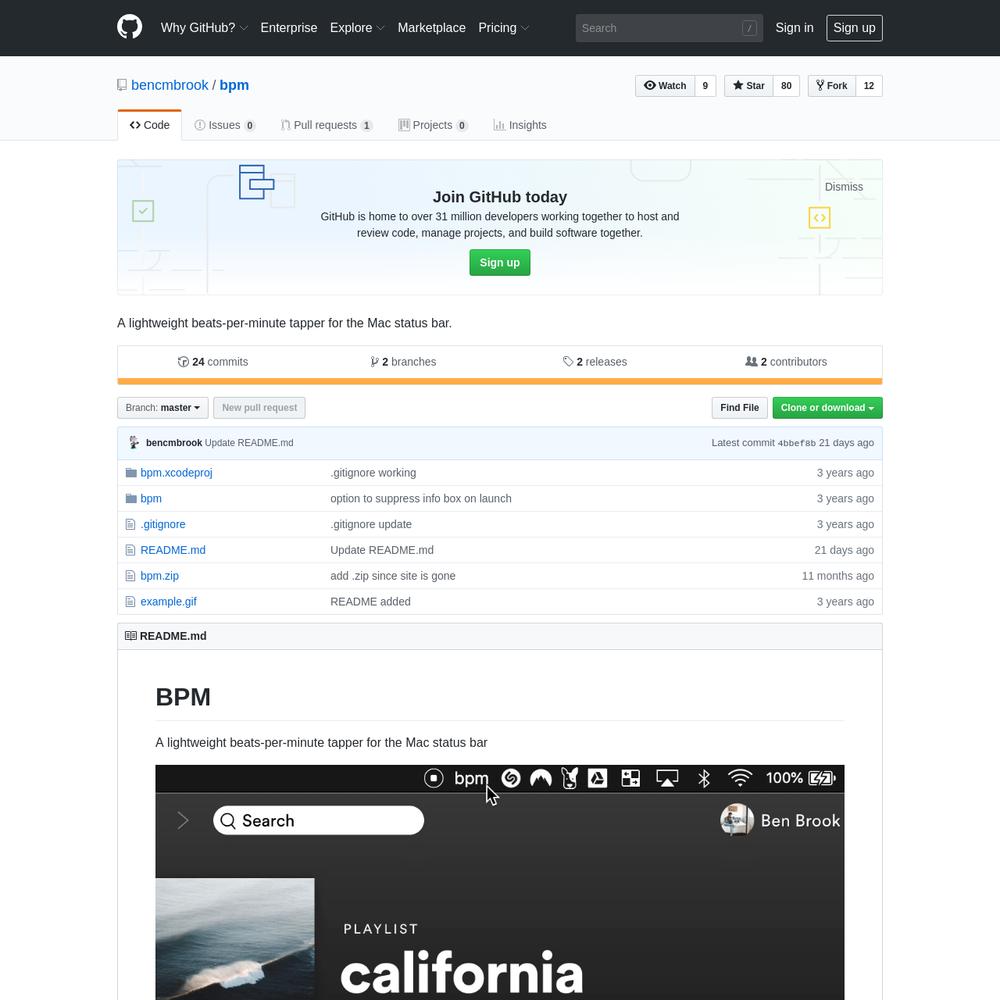The image size is (1000, 1000).
Task: Click the GitHub Octocat logo
Action: (129, 27)
